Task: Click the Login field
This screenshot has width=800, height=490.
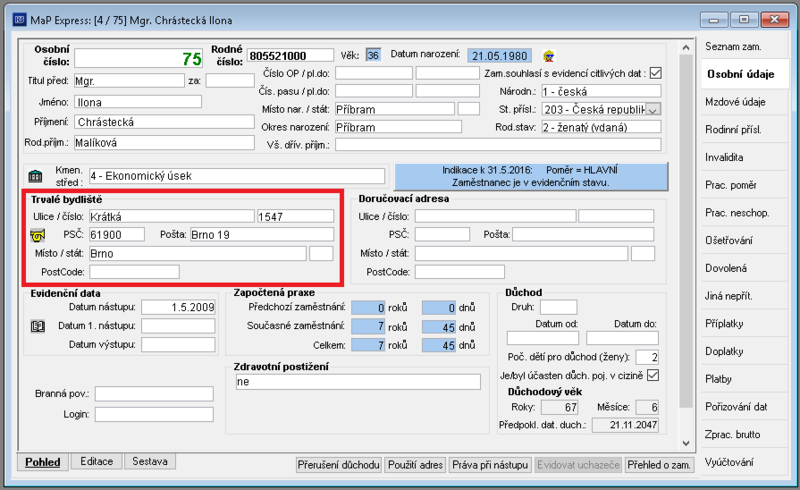Action: coord(154,414)
